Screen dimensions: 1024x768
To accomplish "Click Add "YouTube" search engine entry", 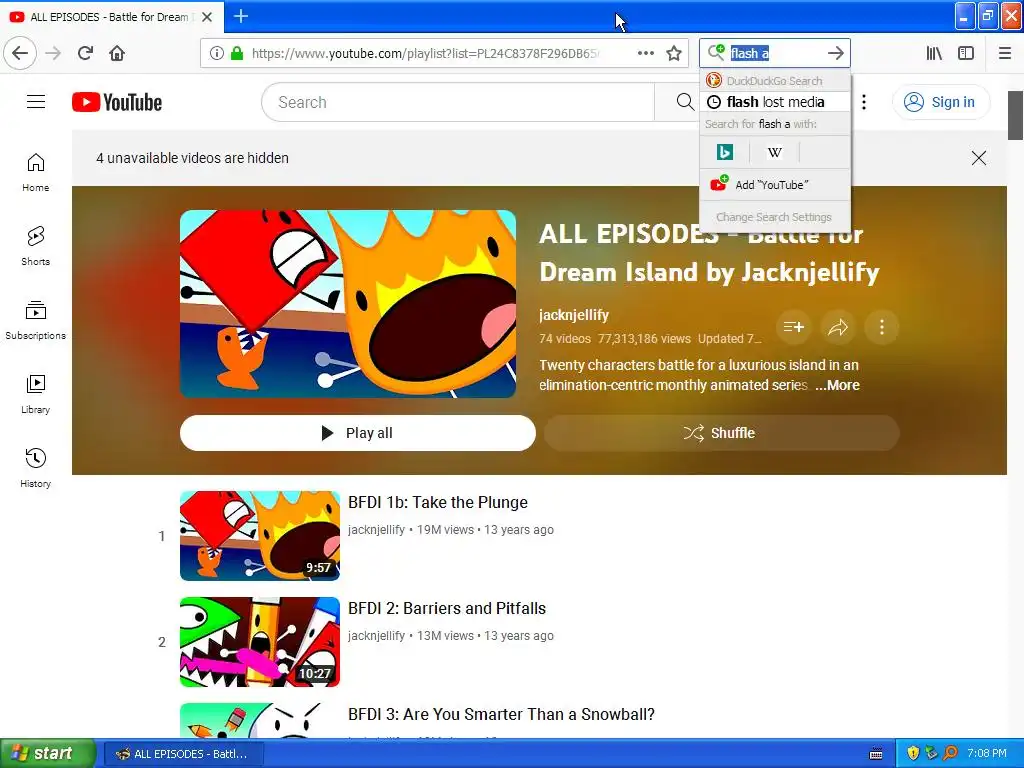I will [775, 185].
